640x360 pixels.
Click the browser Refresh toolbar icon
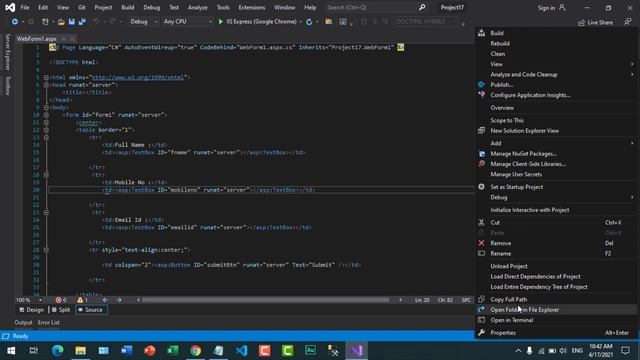click(309, 22)
